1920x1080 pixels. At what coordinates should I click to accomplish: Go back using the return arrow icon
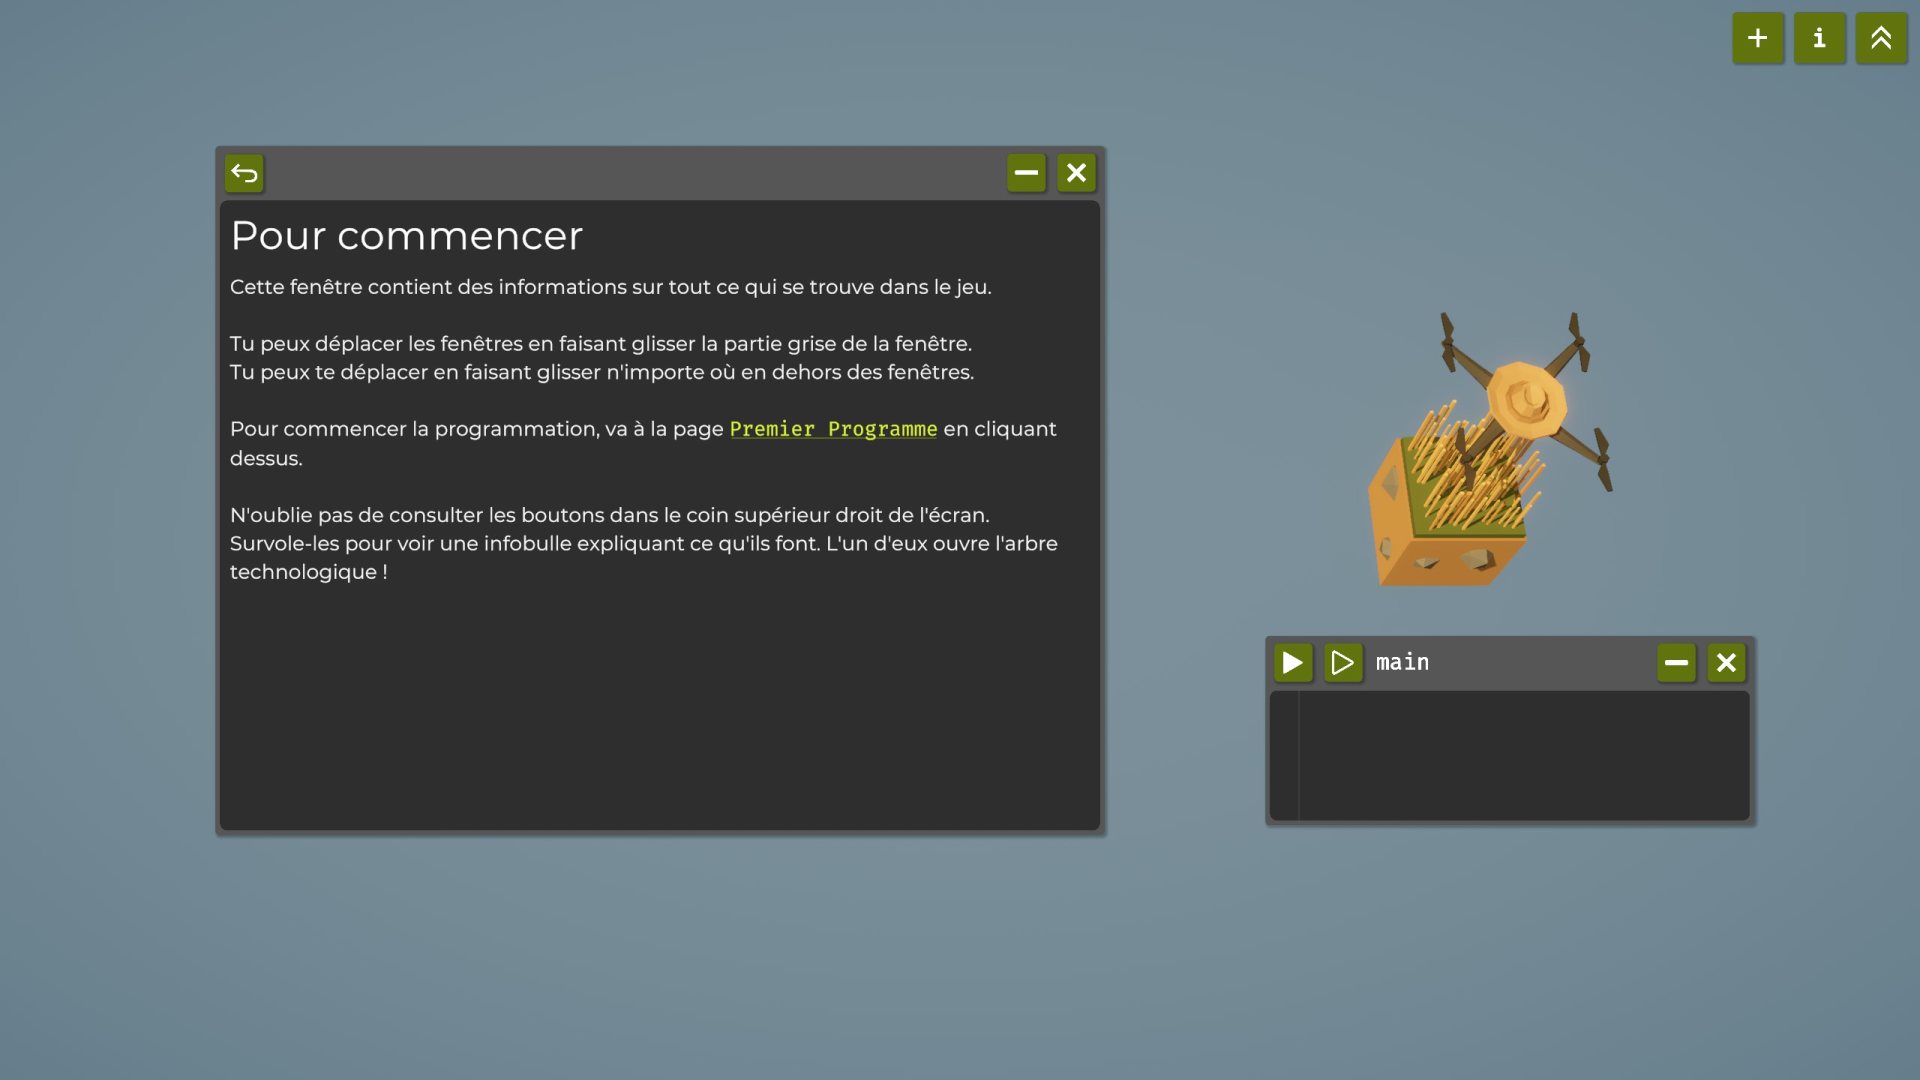pyautogui.click(x=244, y=173)
